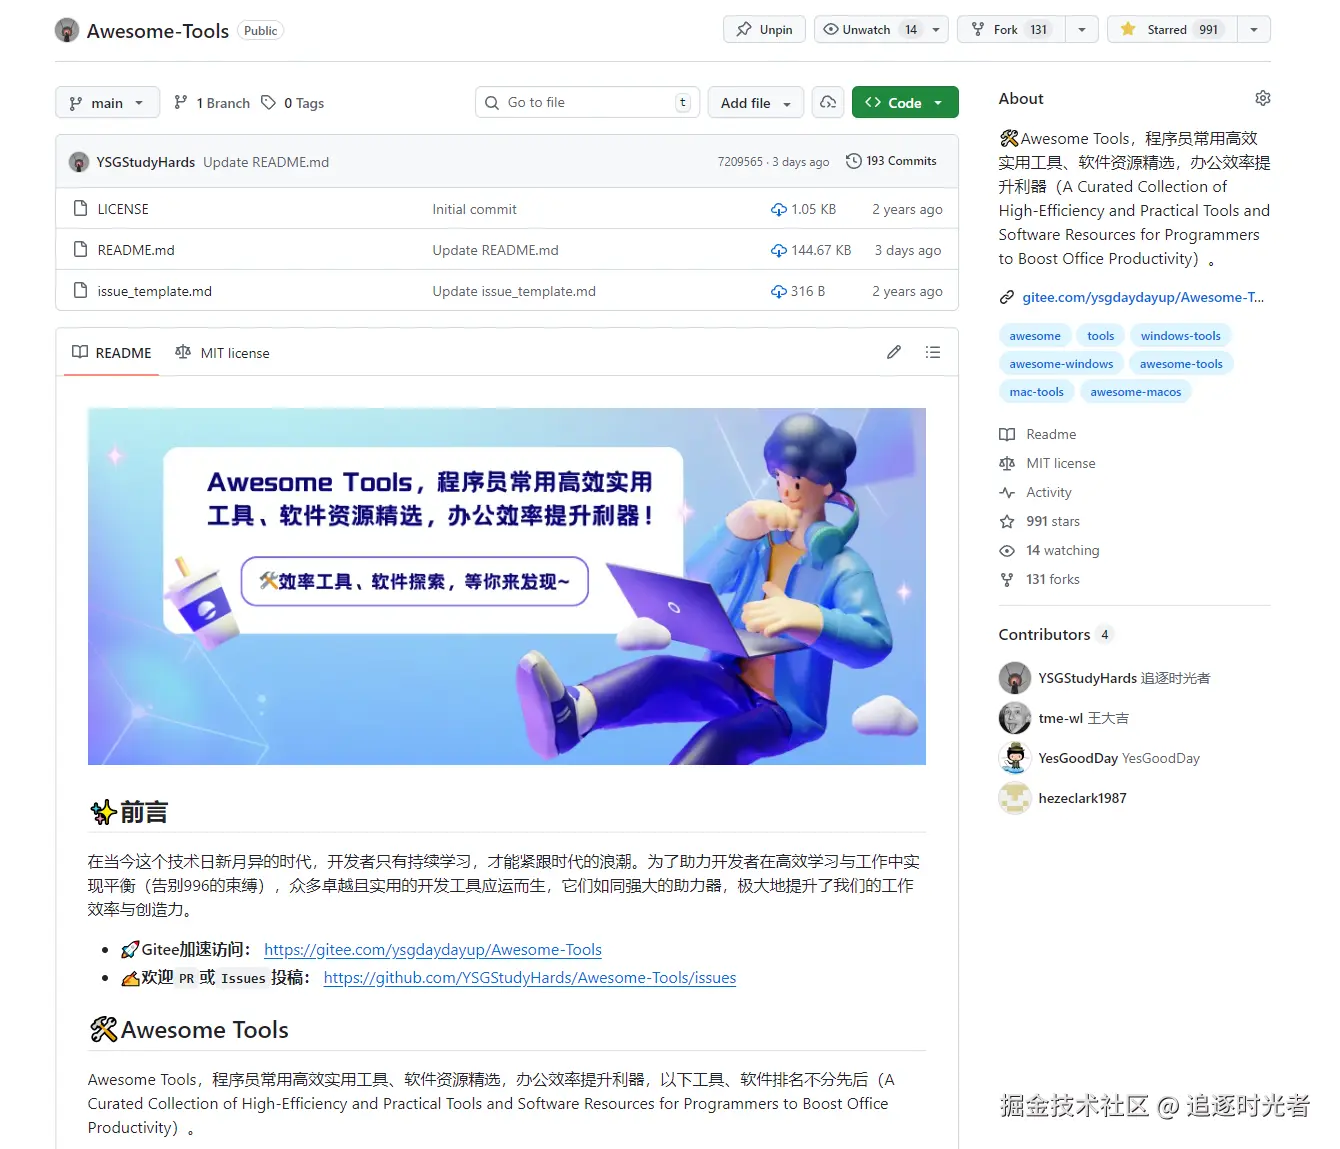This screenshot has height=1149, width=1340.
Task: Open the latest commit message Update README.md
Action: click(x=266, y=162)
